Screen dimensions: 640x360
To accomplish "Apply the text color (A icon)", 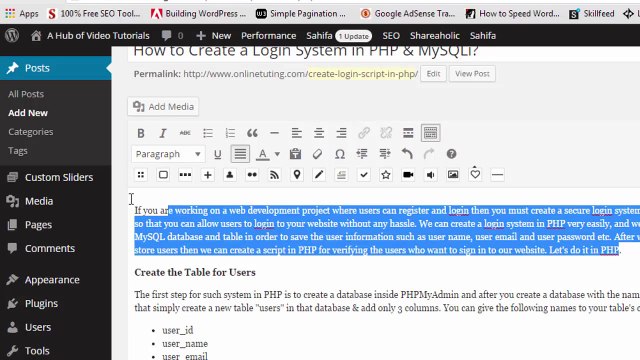I will 262,154.
